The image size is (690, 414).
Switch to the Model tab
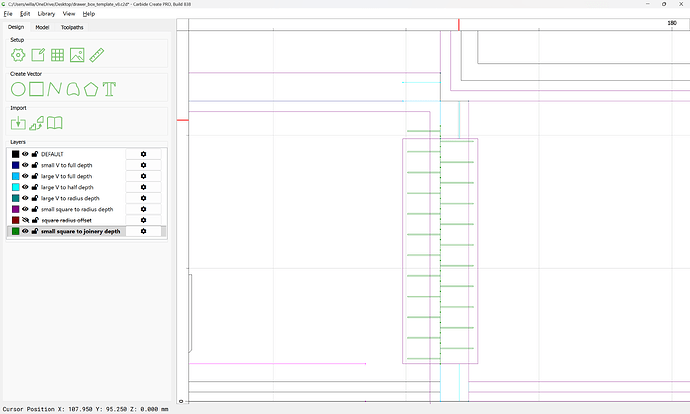[x=43, y=27]
